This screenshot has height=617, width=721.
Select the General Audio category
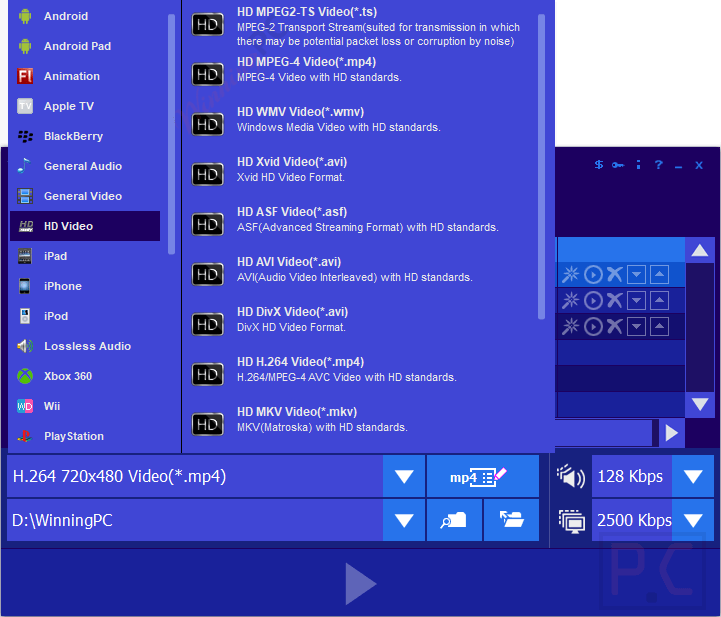tap(85, 166)
